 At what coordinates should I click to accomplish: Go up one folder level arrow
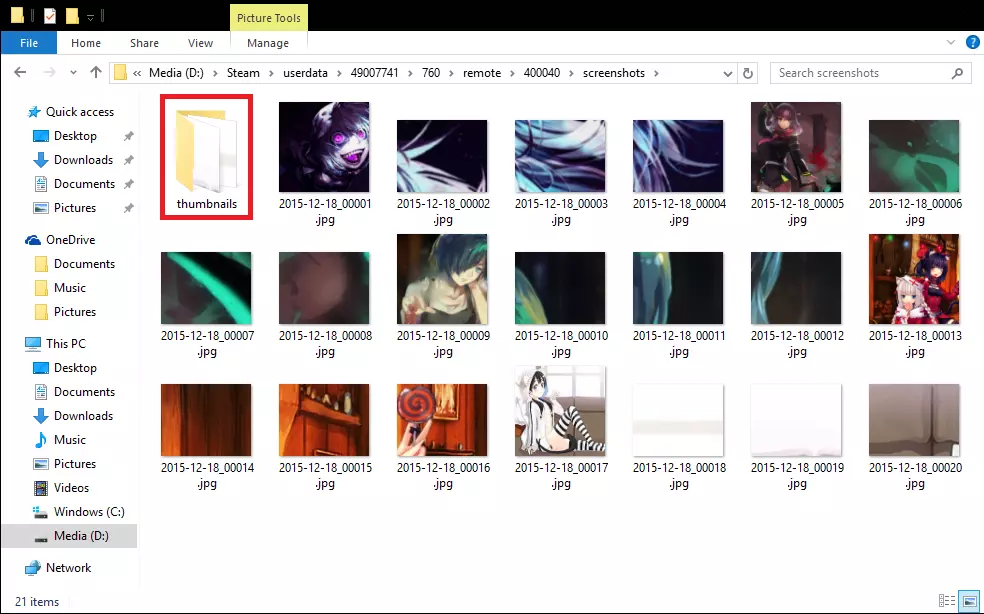95,72
